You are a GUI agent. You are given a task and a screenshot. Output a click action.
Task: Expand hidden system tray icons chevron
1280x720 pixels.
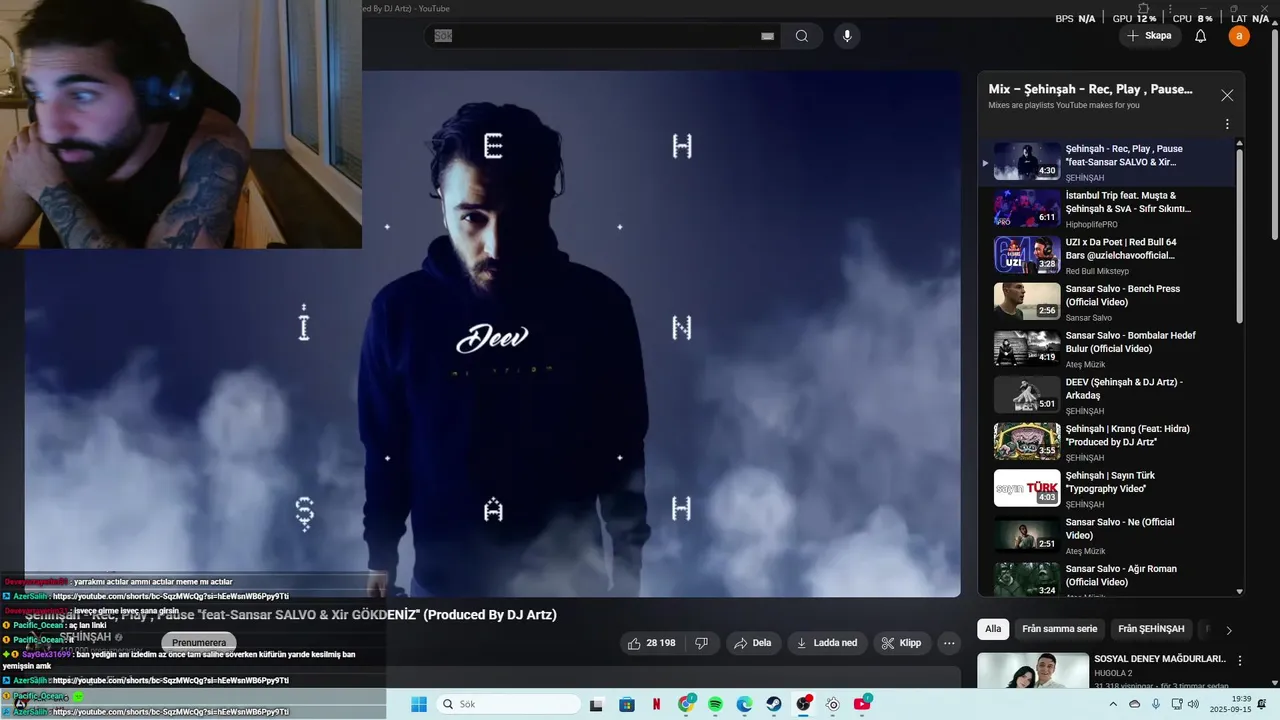click(x=1115, y=704)
